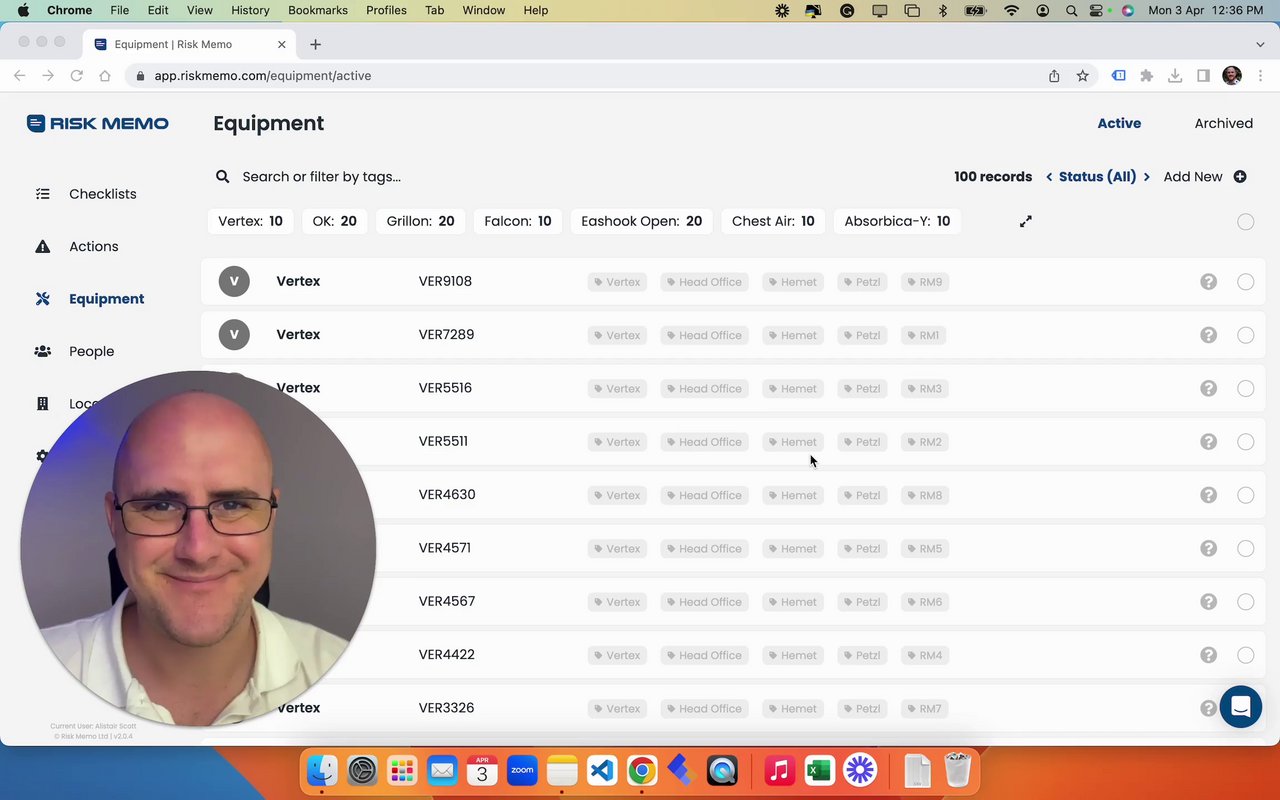This screenshot has width=1280, height=800.
Task: Expand the tag filter bar fullscreen icon
Action: pos(1026,221)
